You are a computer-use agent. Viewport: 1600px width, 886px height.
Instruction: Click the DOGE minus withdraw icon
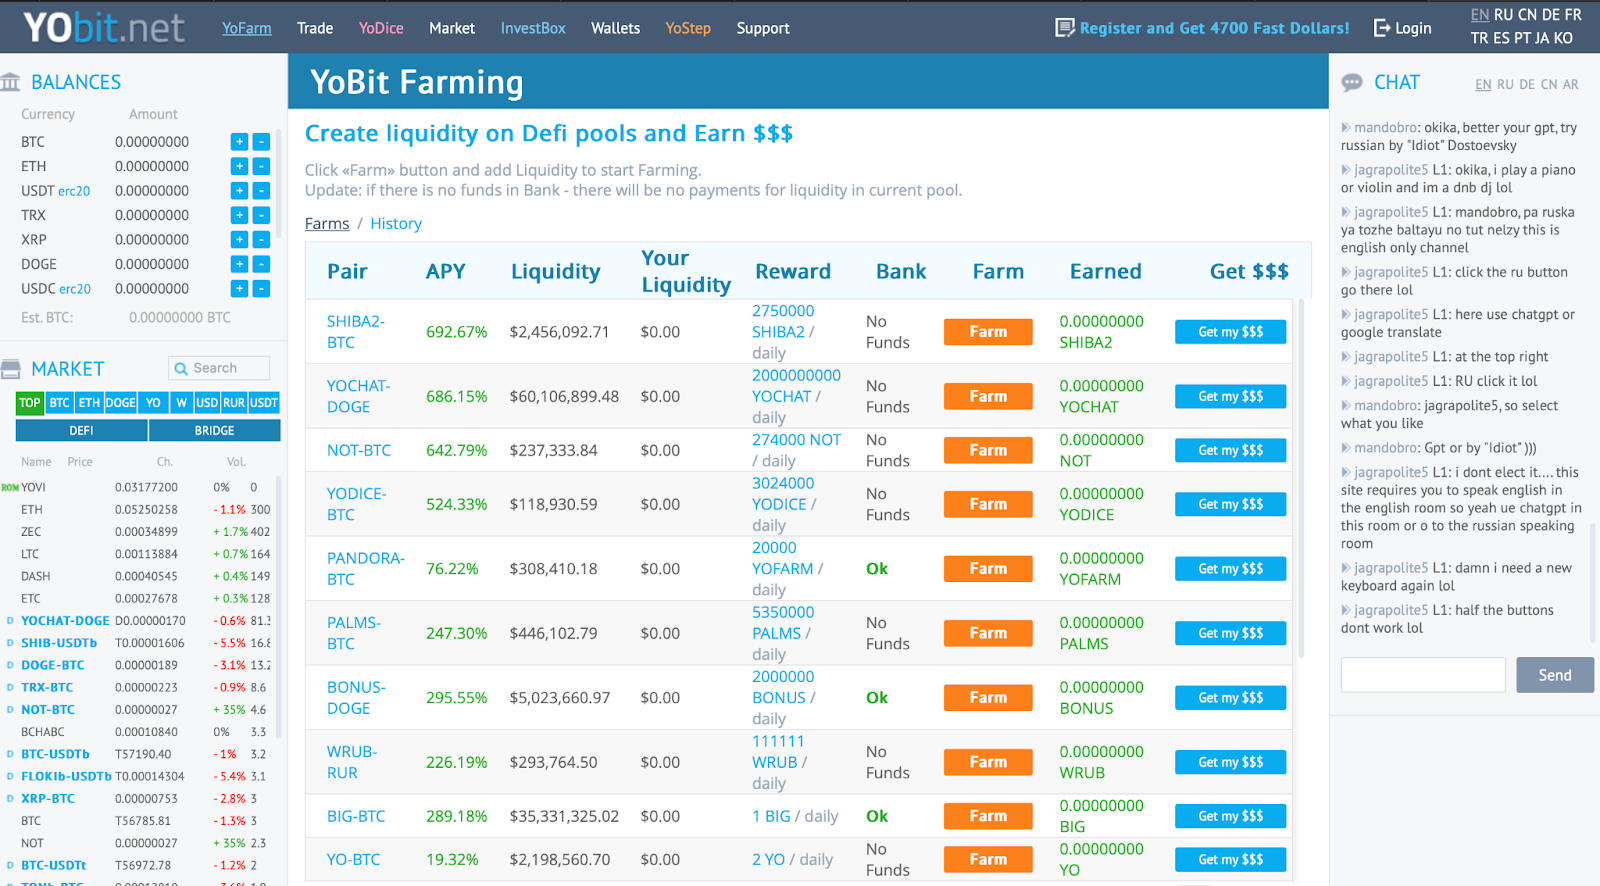[x=261, y=264]
